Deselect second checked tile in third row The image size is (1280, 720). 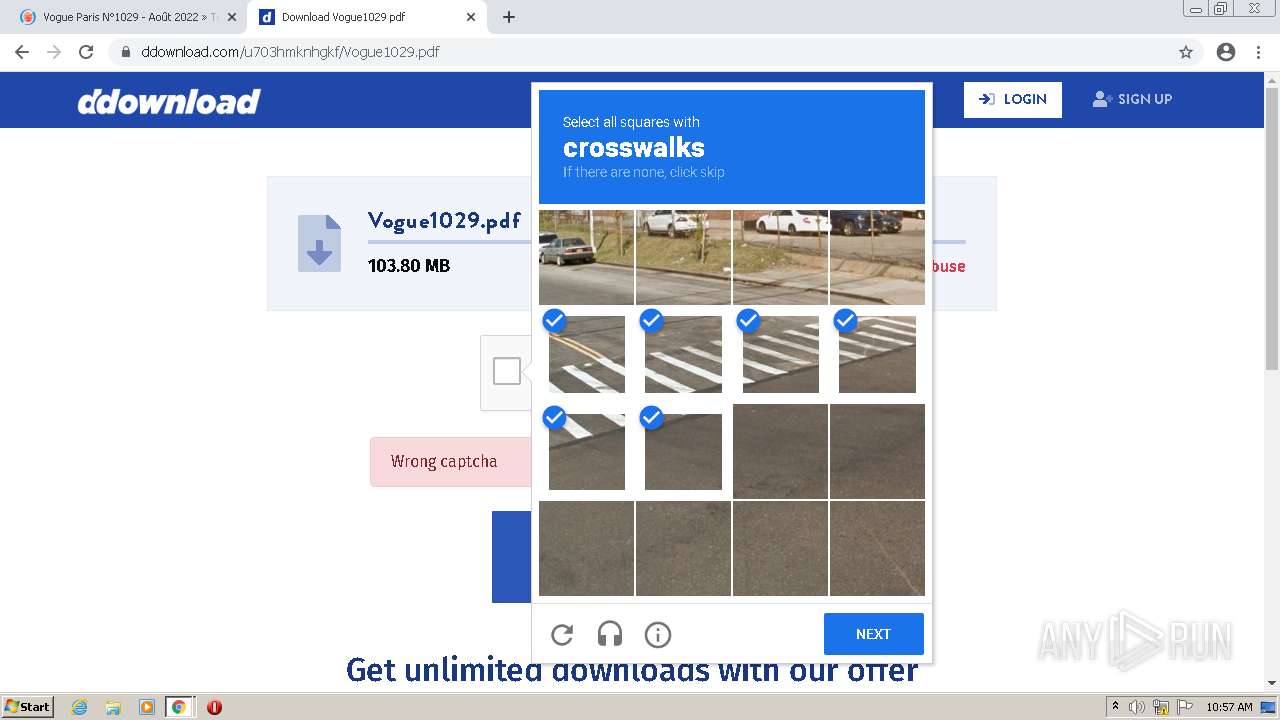(683, 451)
